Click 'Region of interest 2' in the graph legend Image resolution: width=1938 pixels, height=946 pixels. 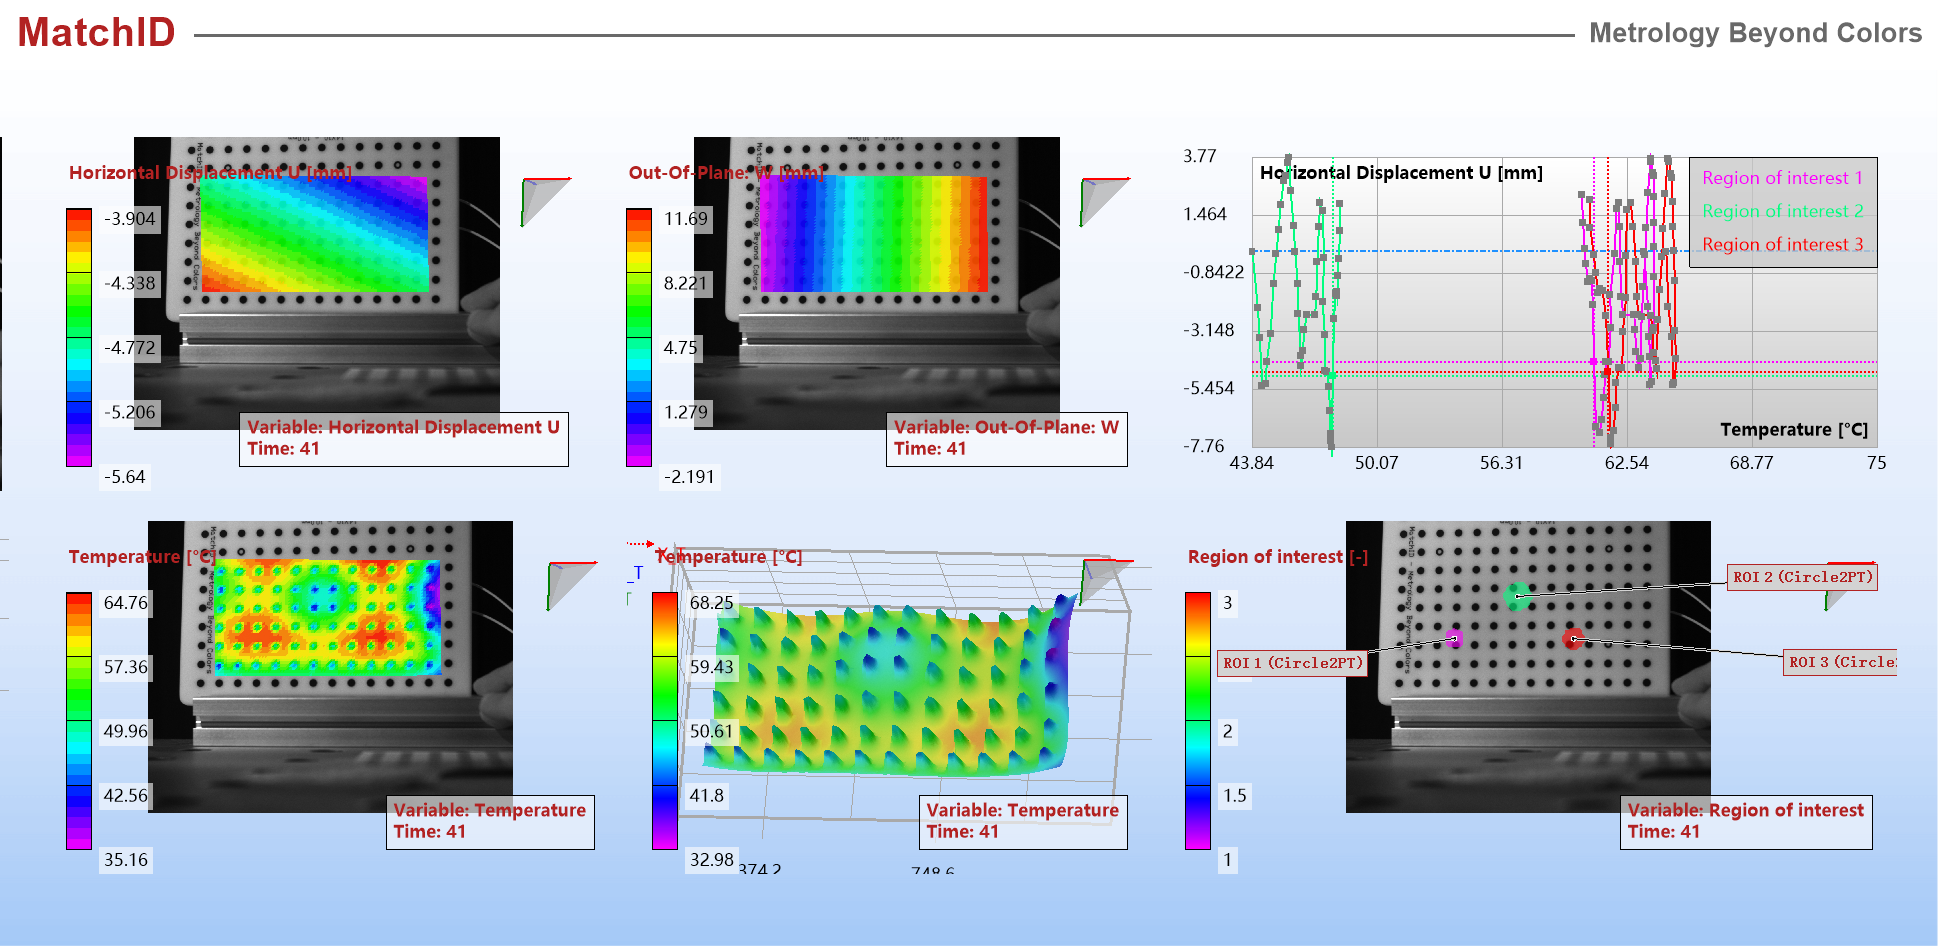point(1782,211)
